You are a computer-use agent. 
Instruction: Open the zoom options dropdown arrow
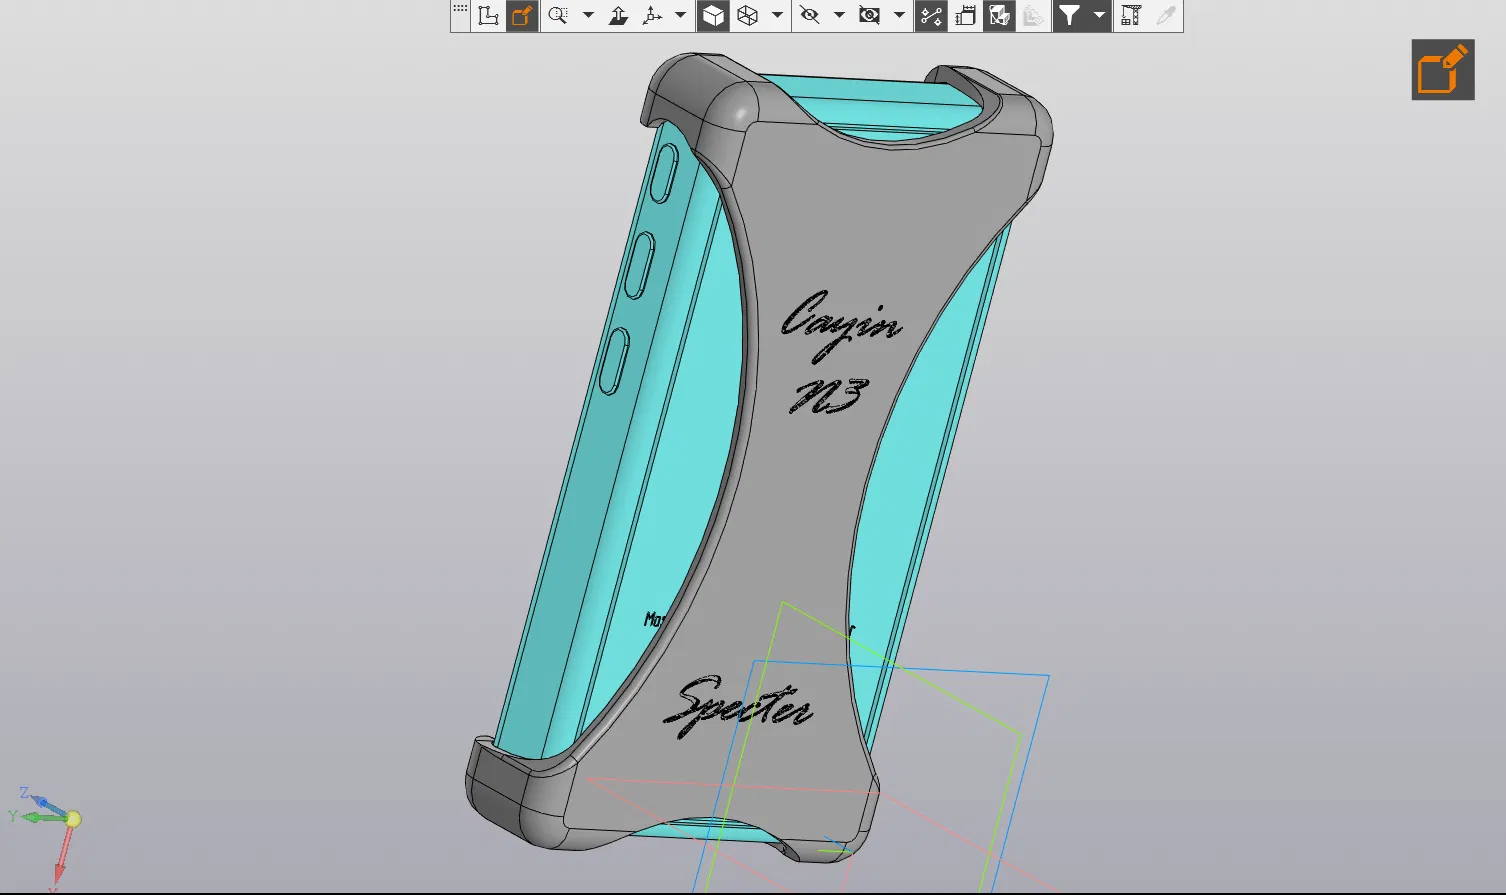pyautogui.click(x=588, y=15)
